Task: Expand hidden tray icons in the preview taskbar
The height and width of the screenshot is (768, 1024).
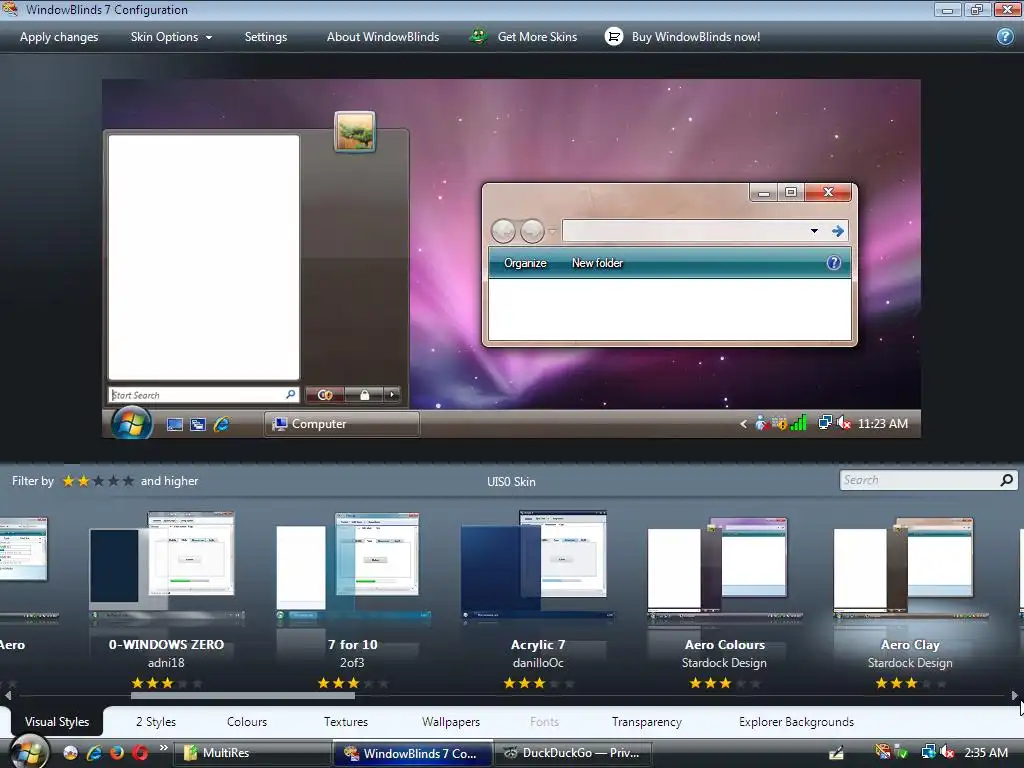Action: (x=743, y=424)
